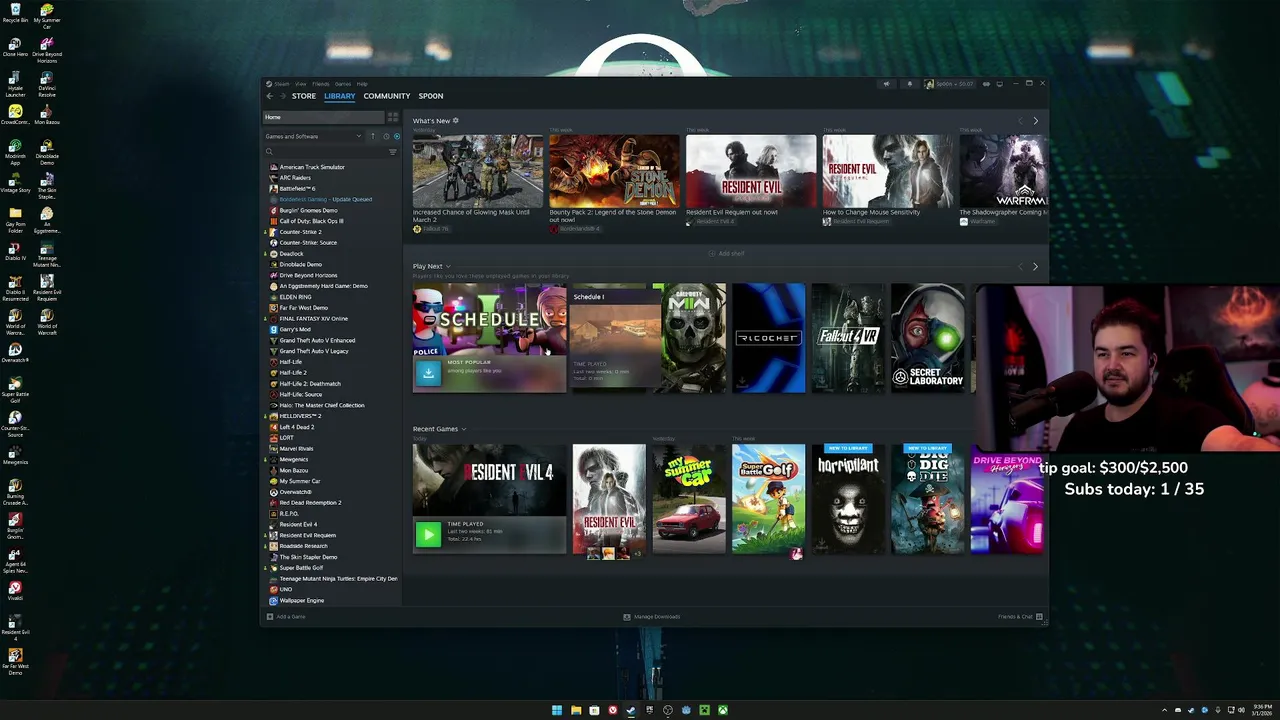Image resolution: width=1280 pixels, height=720 pixels.
Task: Click the What's New next arrow
Action: (x=1035, y=121)
